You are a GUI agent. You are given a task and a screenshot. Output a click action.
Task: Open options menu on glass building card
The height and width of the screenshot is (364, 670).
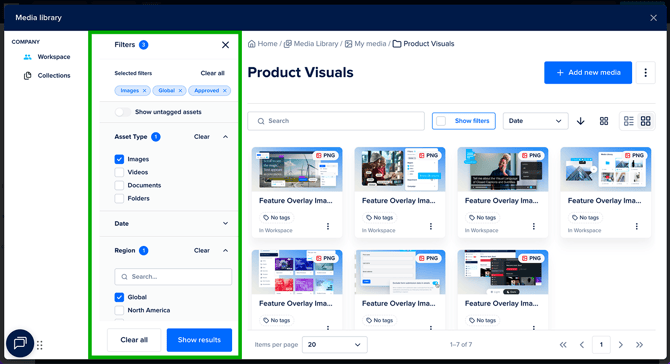(x=637, y=226)
